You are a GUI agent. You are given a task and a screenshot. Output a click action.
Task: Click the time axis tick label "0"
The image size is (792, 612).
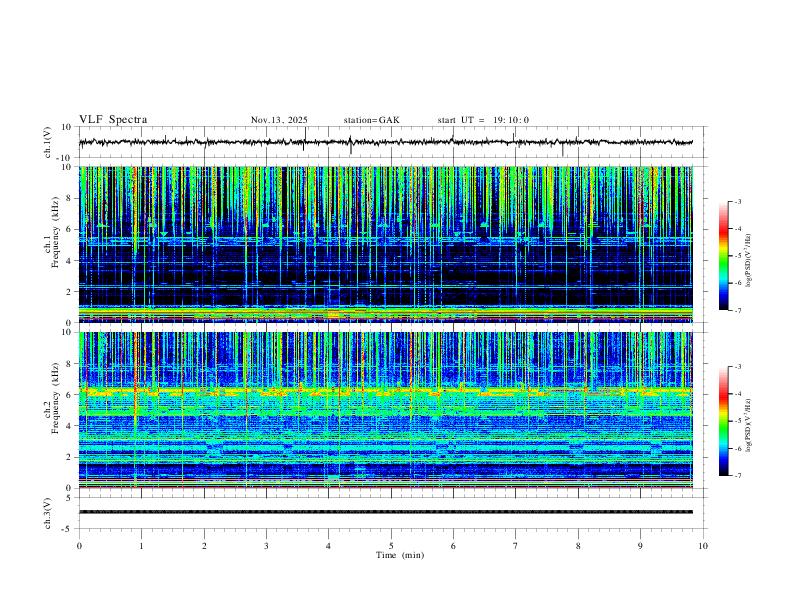click(x=79, y=546)
